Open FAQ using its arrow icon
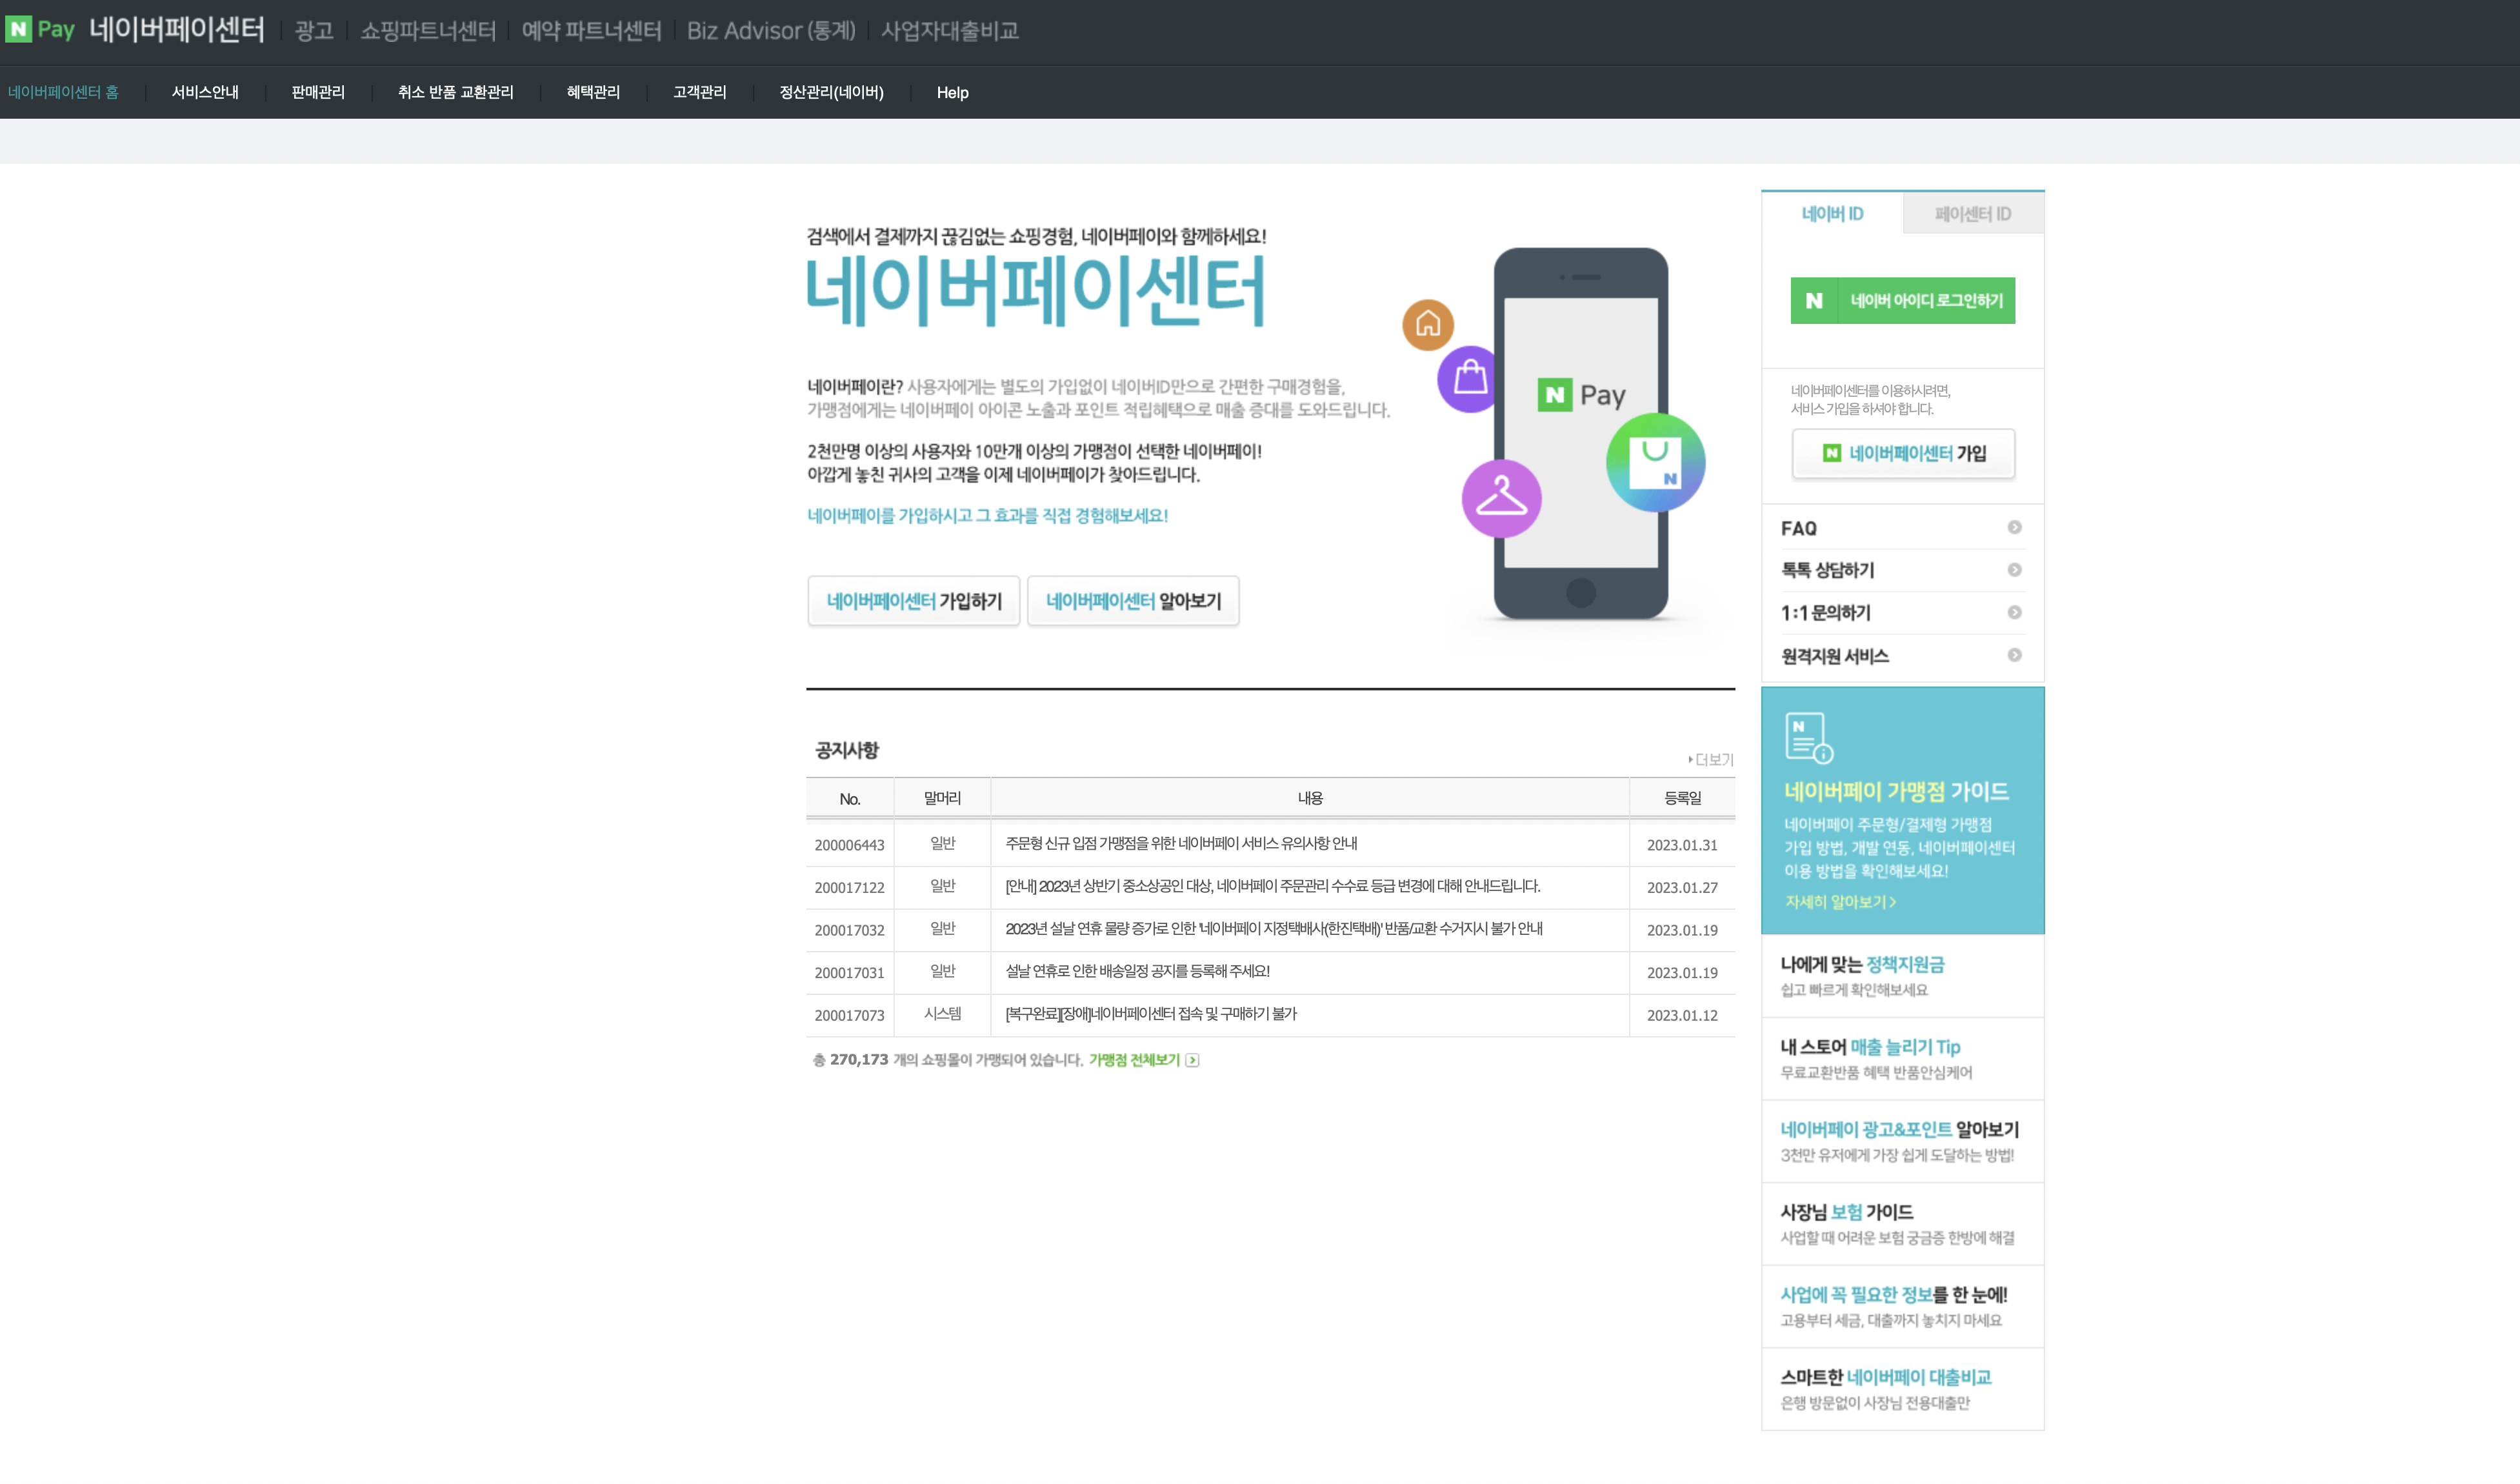Screen dimensions: 2520x1484 click(x=2016, y=527)
